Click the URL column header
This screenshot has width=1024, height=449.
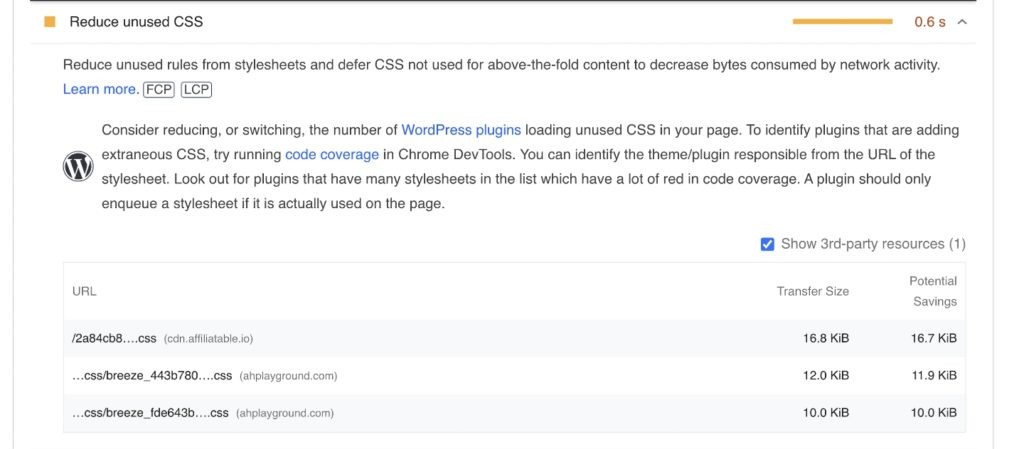click(x=84, y=291)
